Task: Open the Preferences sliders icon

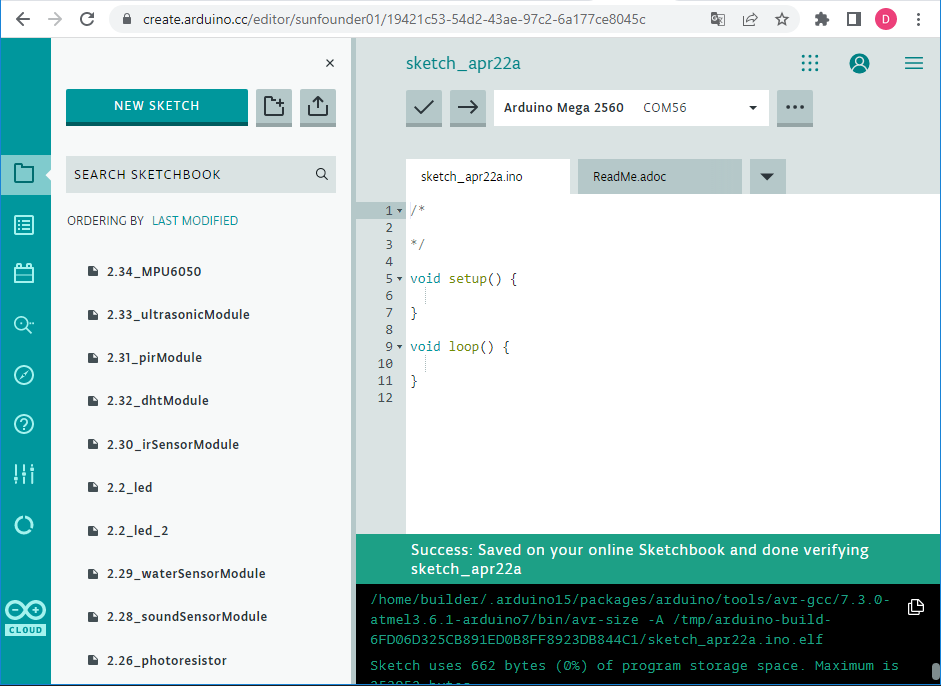Action: click(x=24, y=474)
